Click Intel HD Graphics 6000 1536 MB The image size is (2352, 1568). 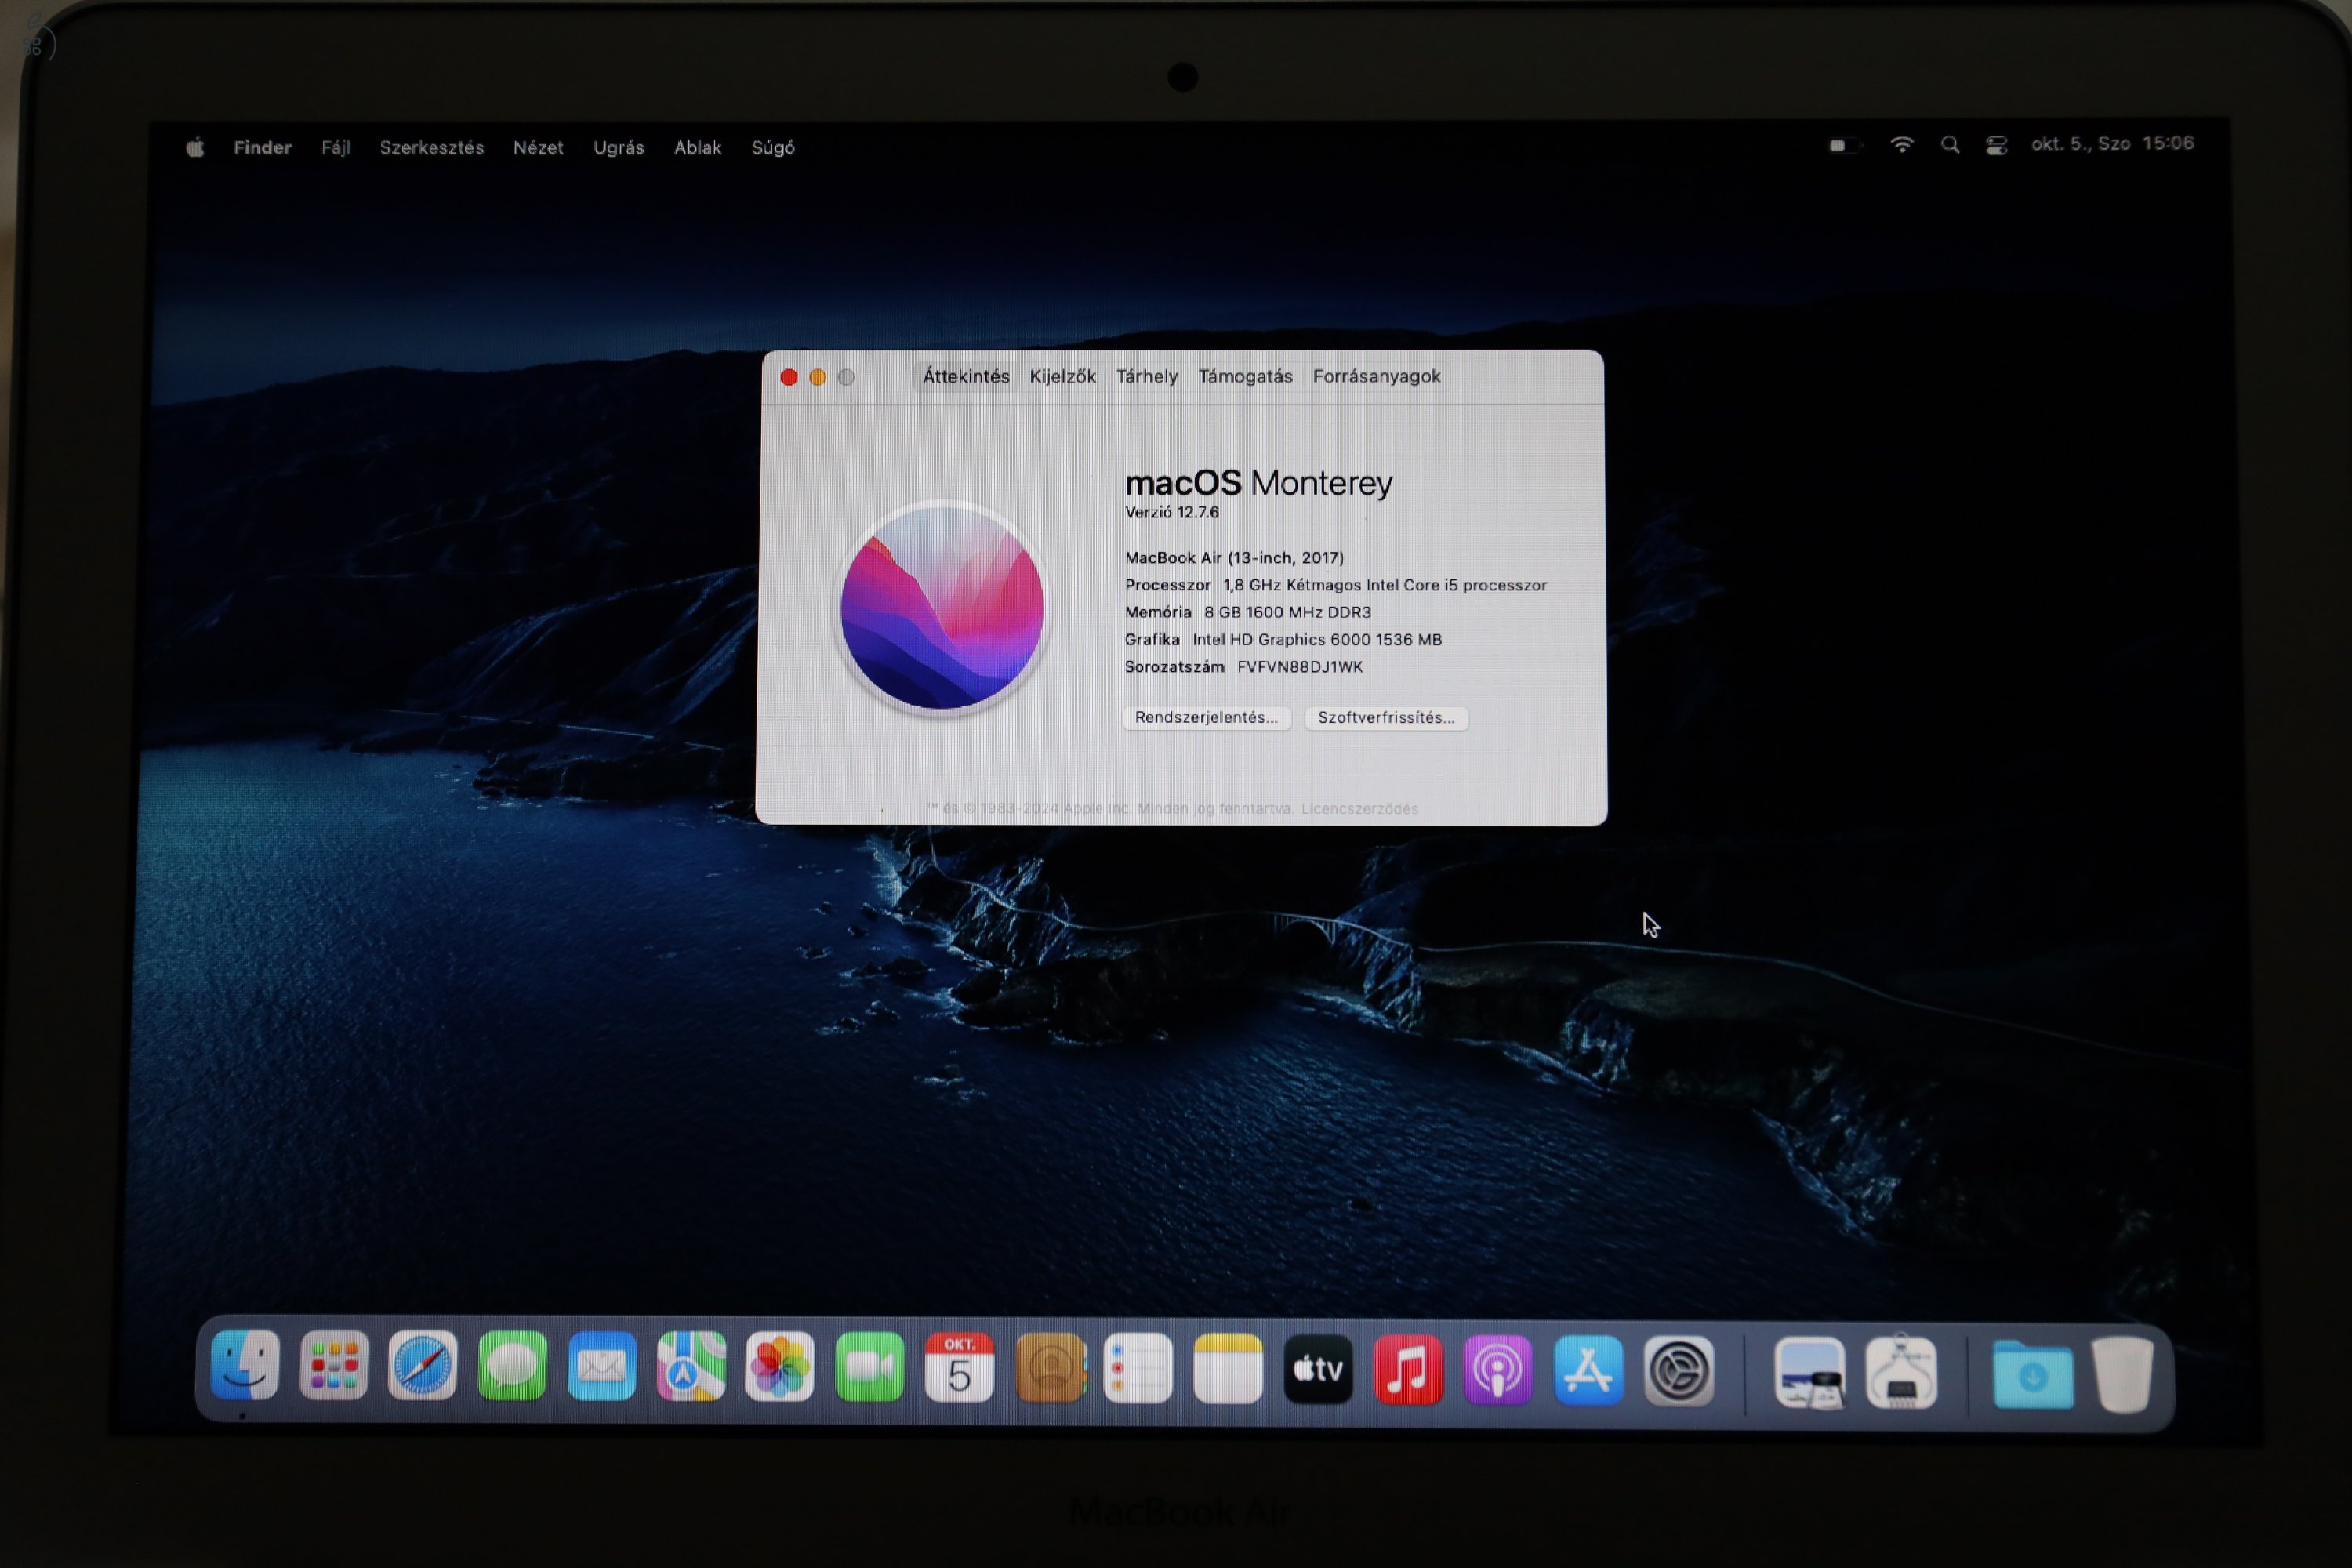1317,640
